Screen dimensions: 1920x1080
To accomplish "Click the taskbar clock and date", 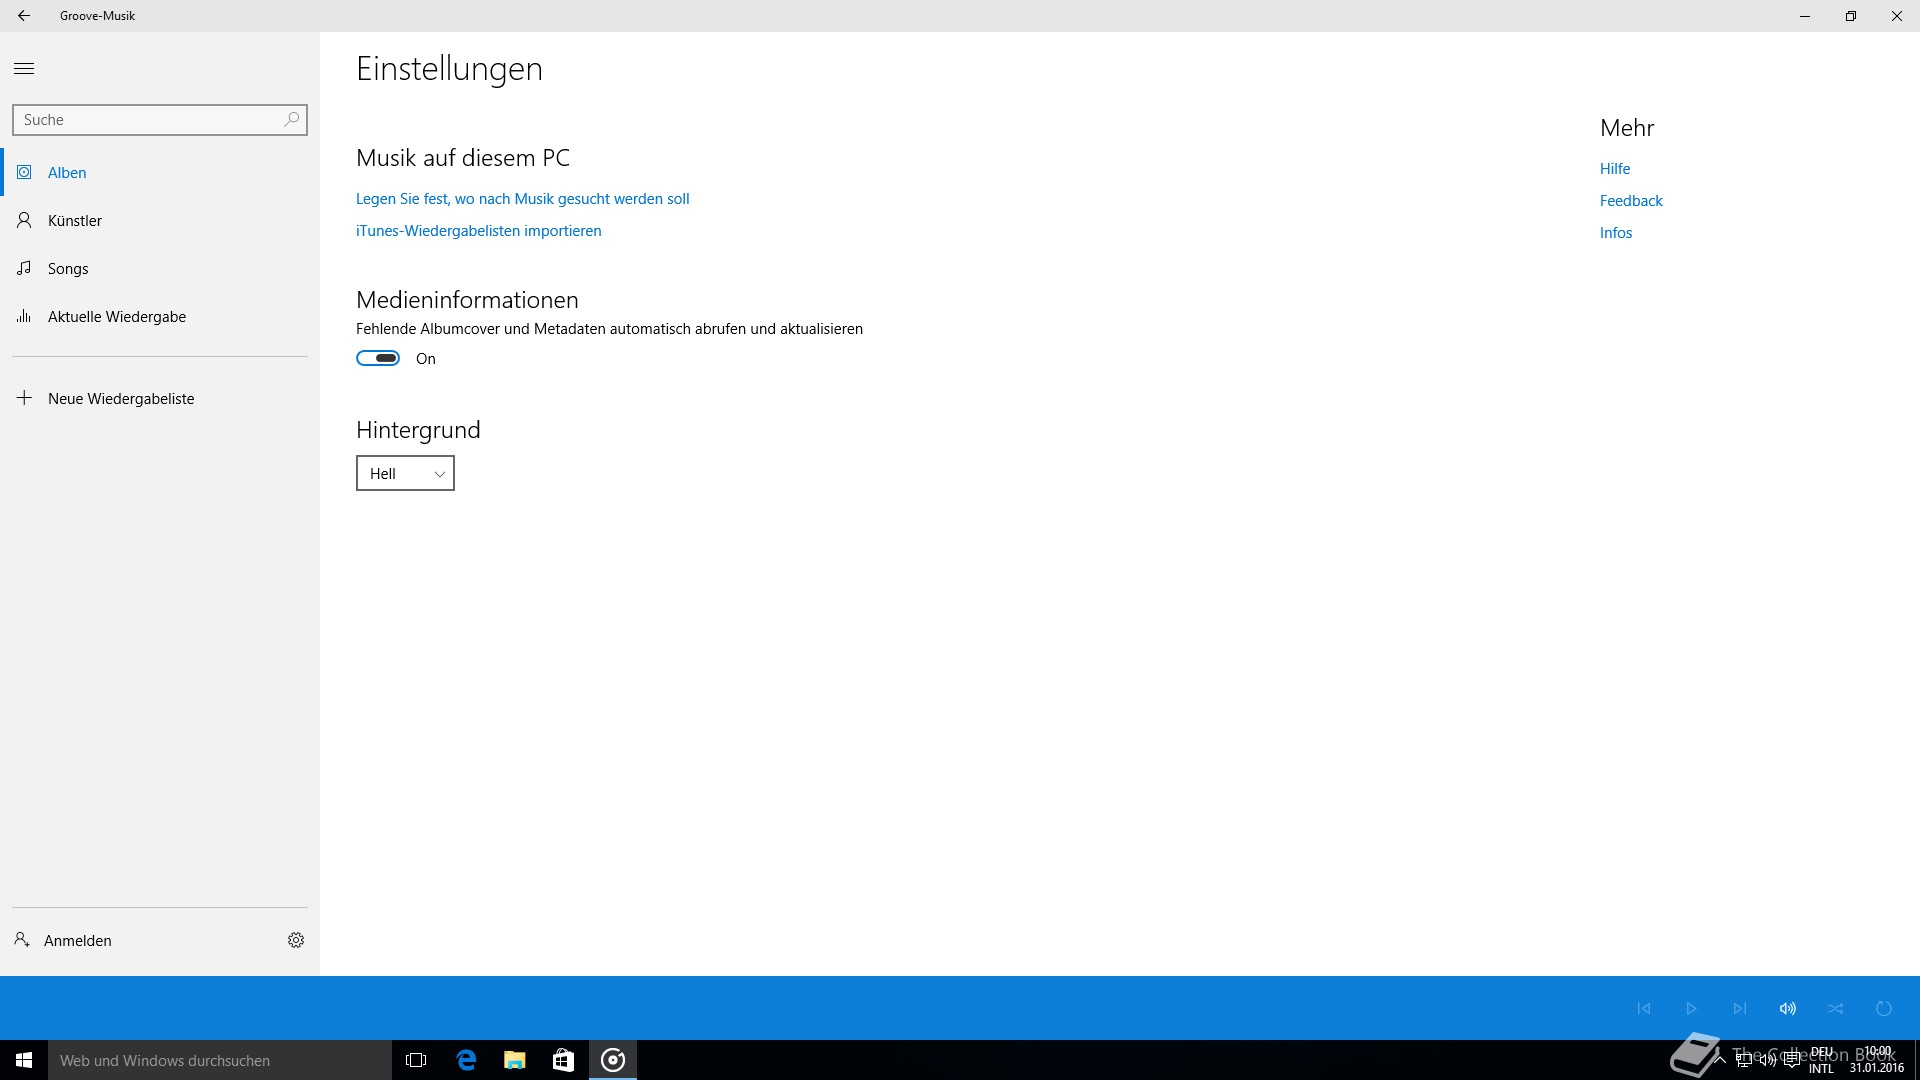I will [1877, 1060].
